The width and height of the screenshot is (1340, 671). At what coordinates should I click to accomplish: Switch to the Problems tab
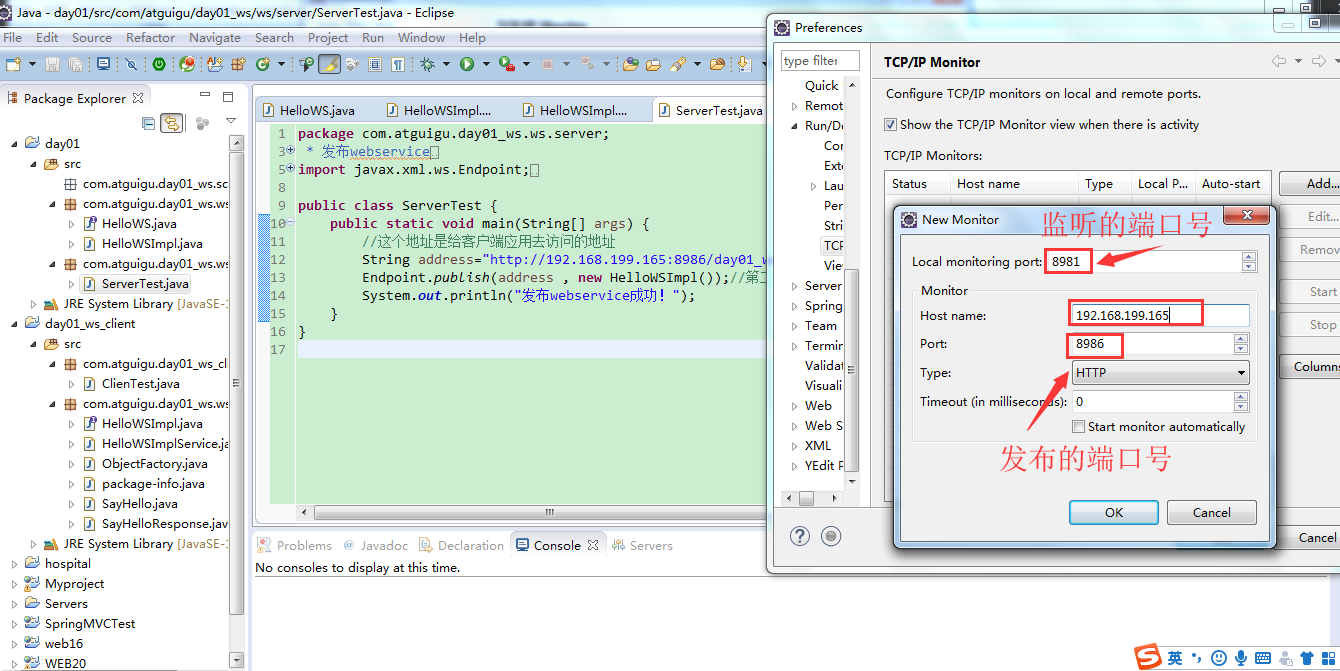[295, 545]
